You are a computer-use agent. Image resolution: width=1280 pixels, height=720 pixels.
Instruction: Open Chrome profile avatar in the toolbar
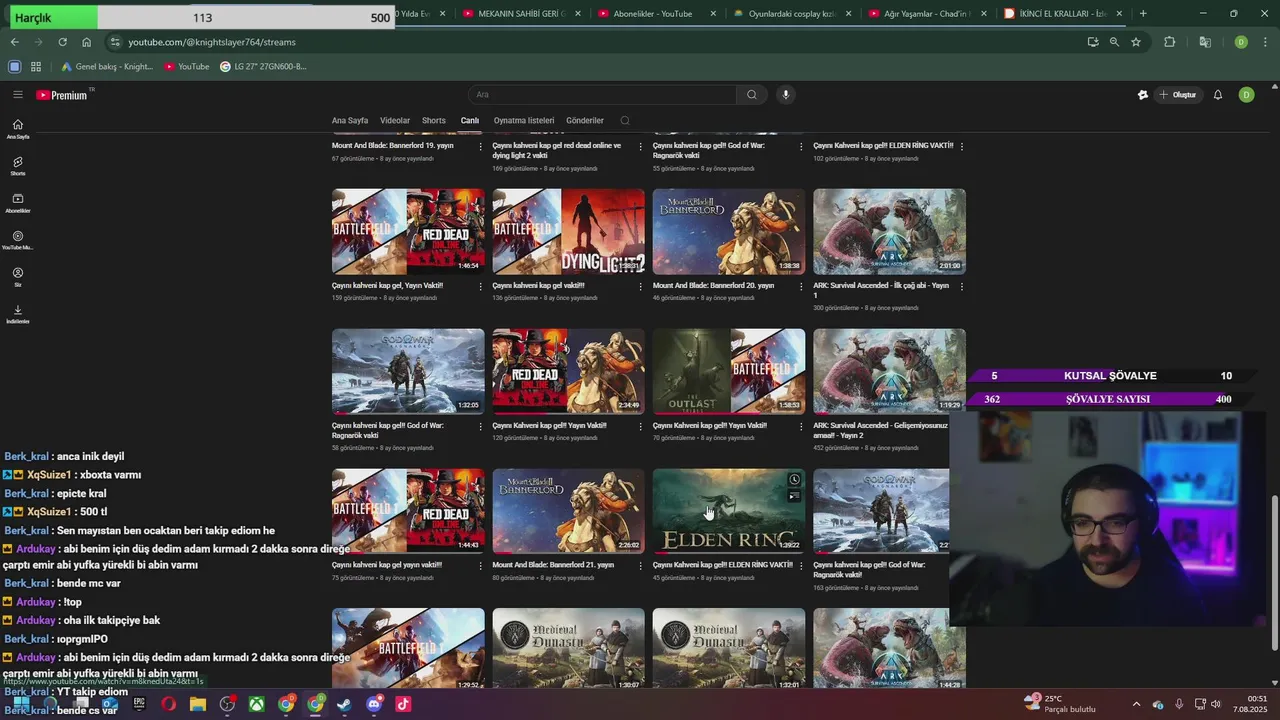pyautogui.click(x=1241, y=42)
